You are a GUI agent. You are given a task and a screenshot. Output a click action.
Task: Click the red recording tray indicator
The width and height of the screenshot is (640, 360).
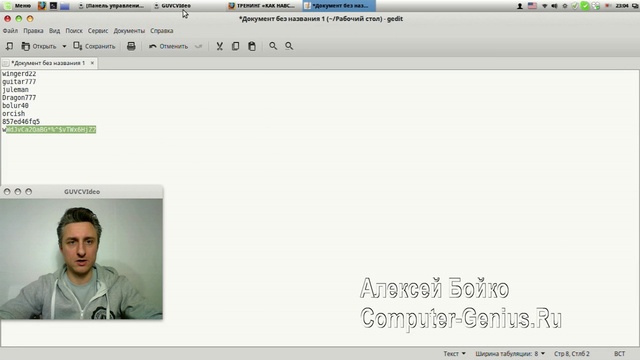tap(608, 6)
